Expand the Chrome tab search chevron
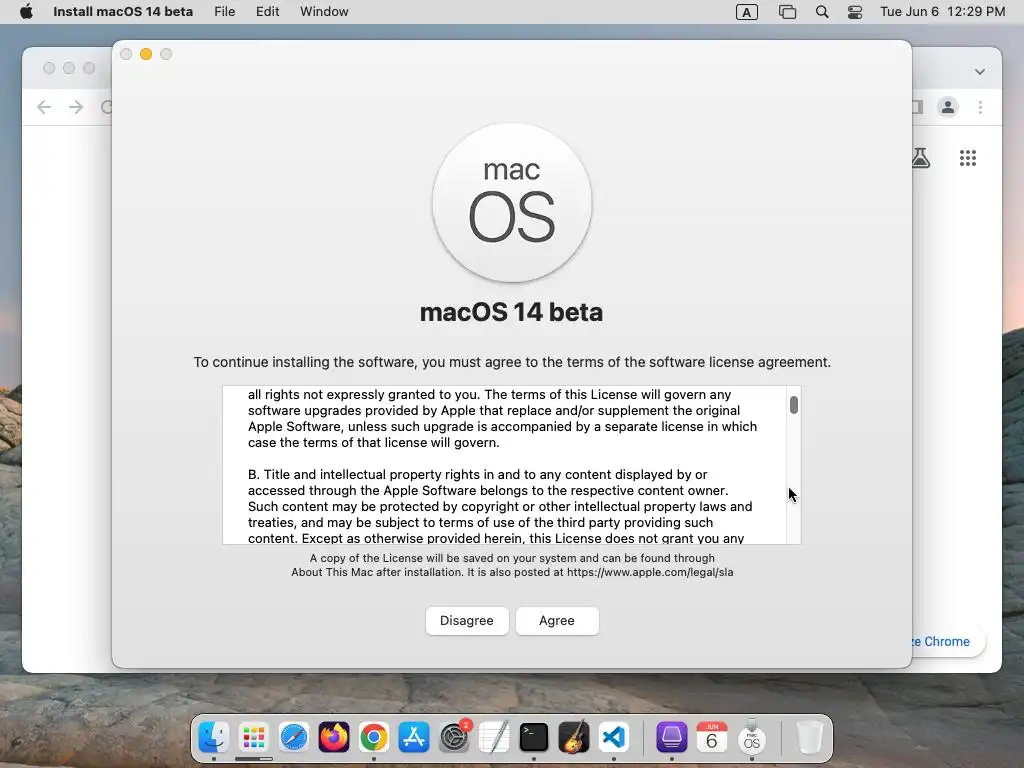The image size is (1024, 768). [980, 72]
